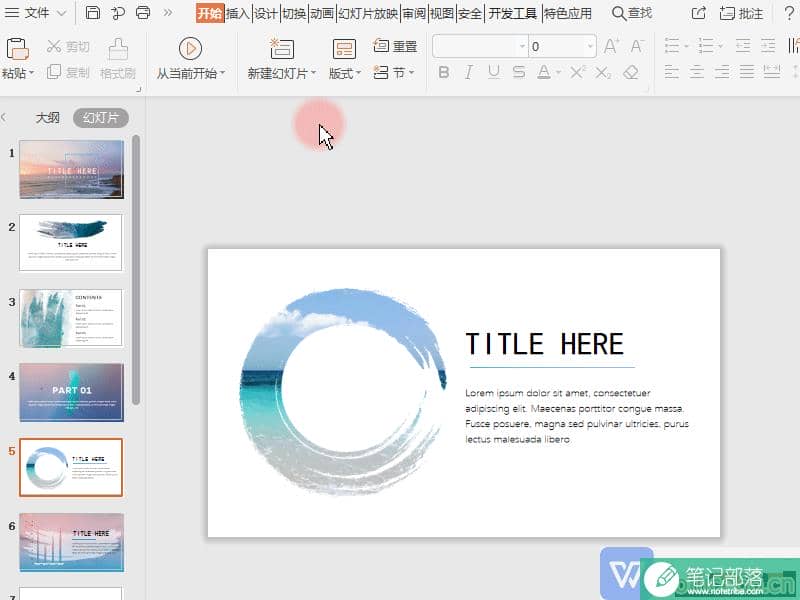Click the share icon in top bar
Screen dimensions: 800x600
[698, 13]
